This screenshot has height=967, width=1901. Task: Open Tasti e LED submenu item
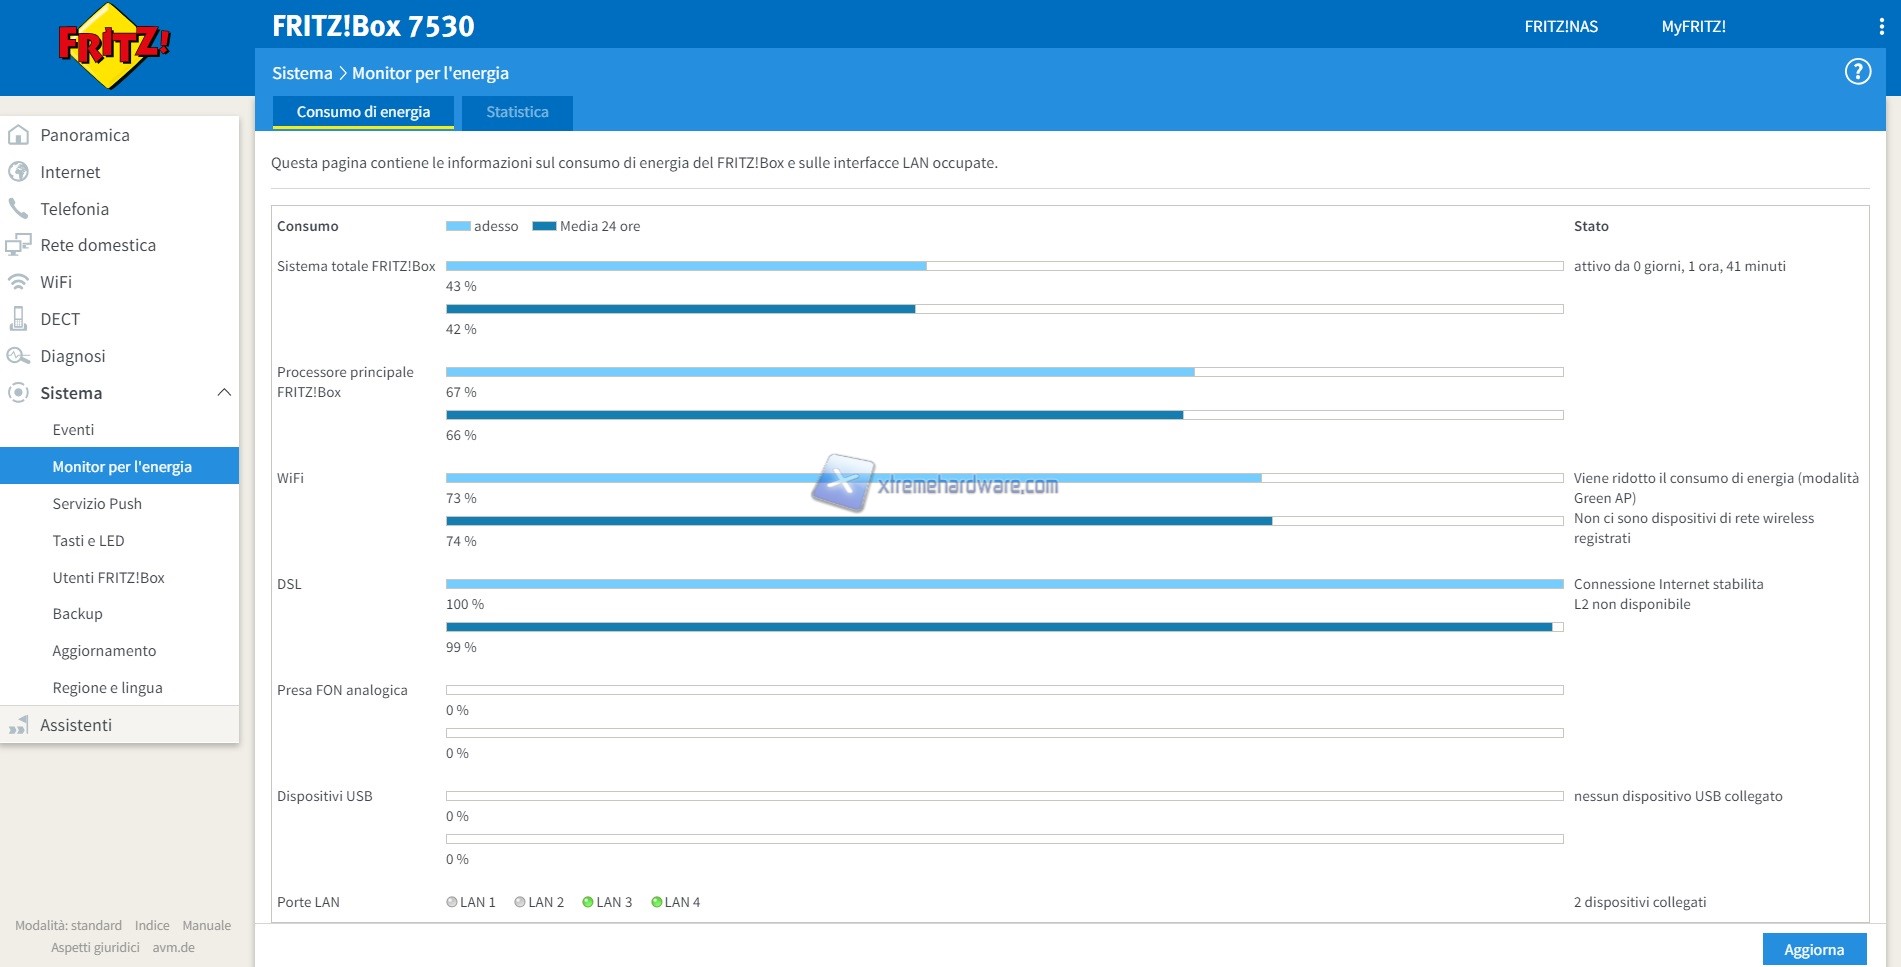[x=88, y=541]
